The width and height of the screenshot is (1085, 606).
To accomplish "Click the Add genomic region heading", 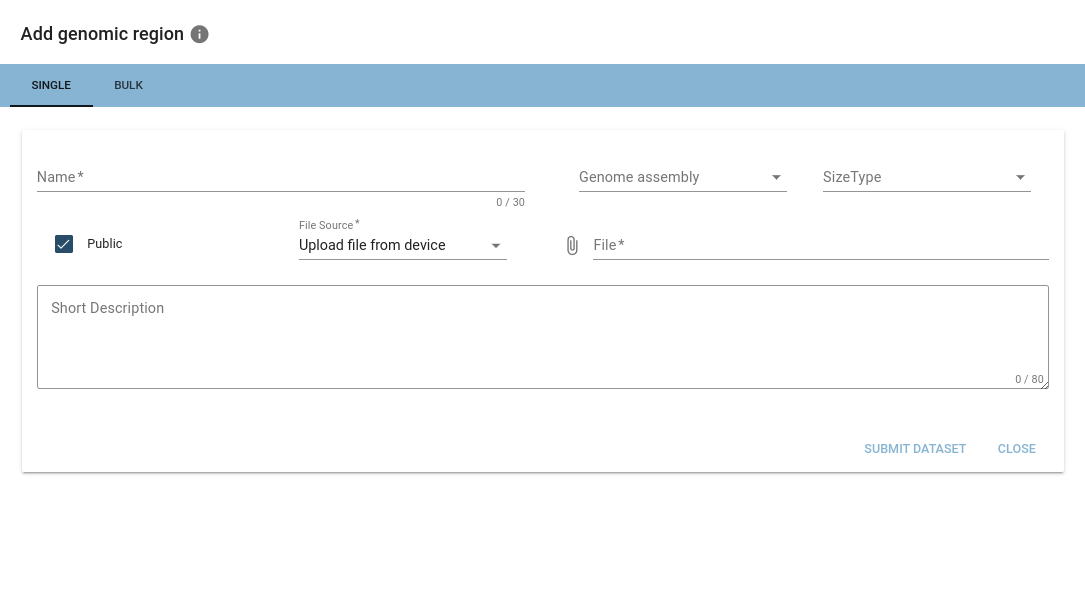I will pos(102,34).
